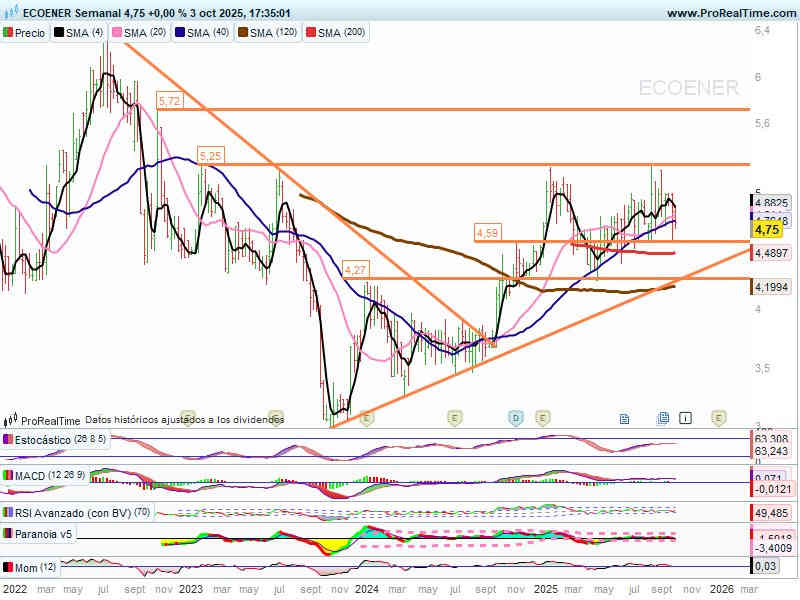Click the single document news icon

624,417
